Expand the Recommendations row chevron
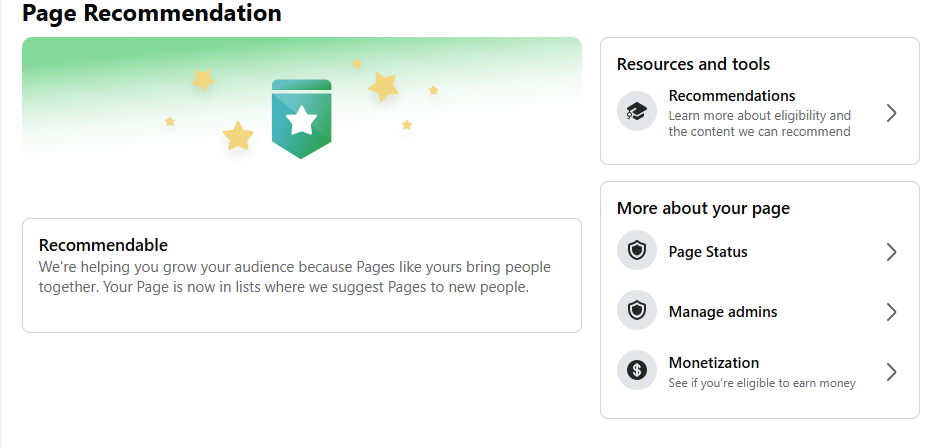 (x=891, y=113)
